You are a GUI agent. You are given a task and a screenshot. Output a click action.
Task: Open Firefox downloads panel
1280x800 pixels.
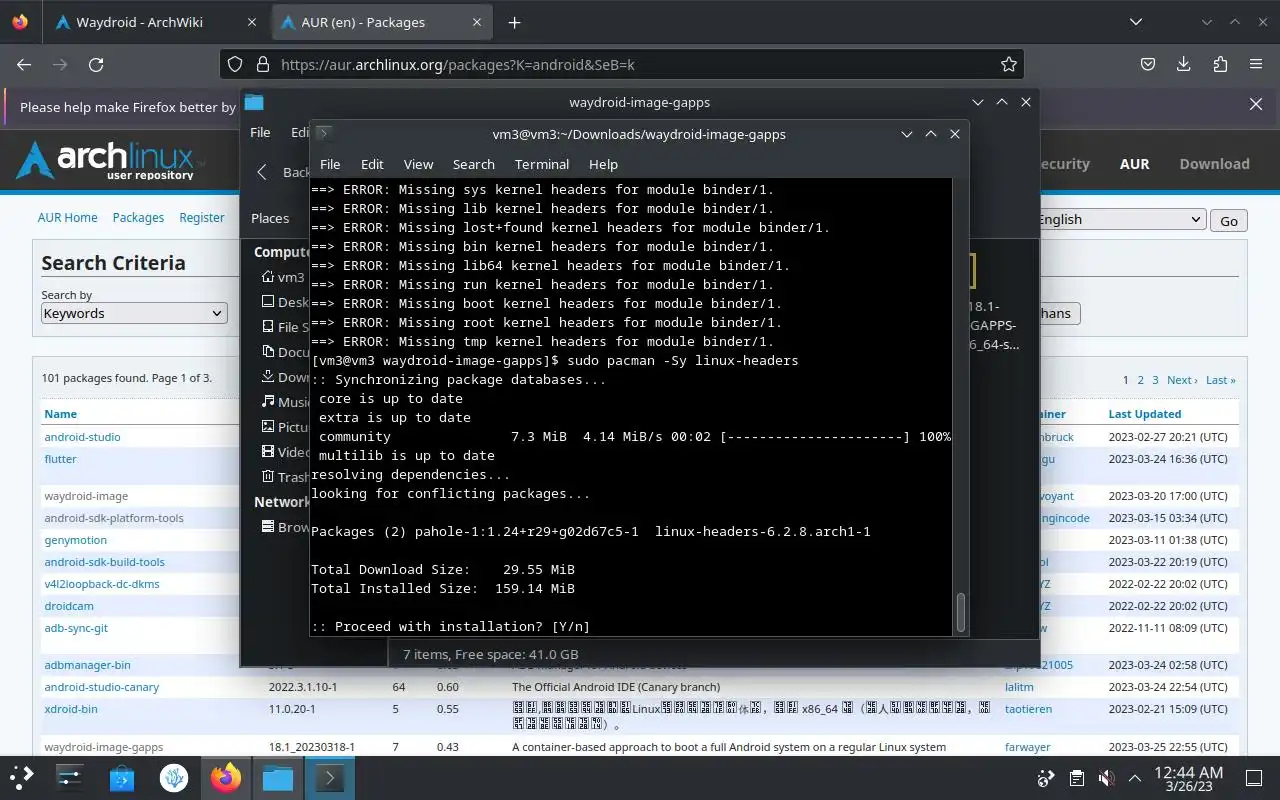point(1184,64)
